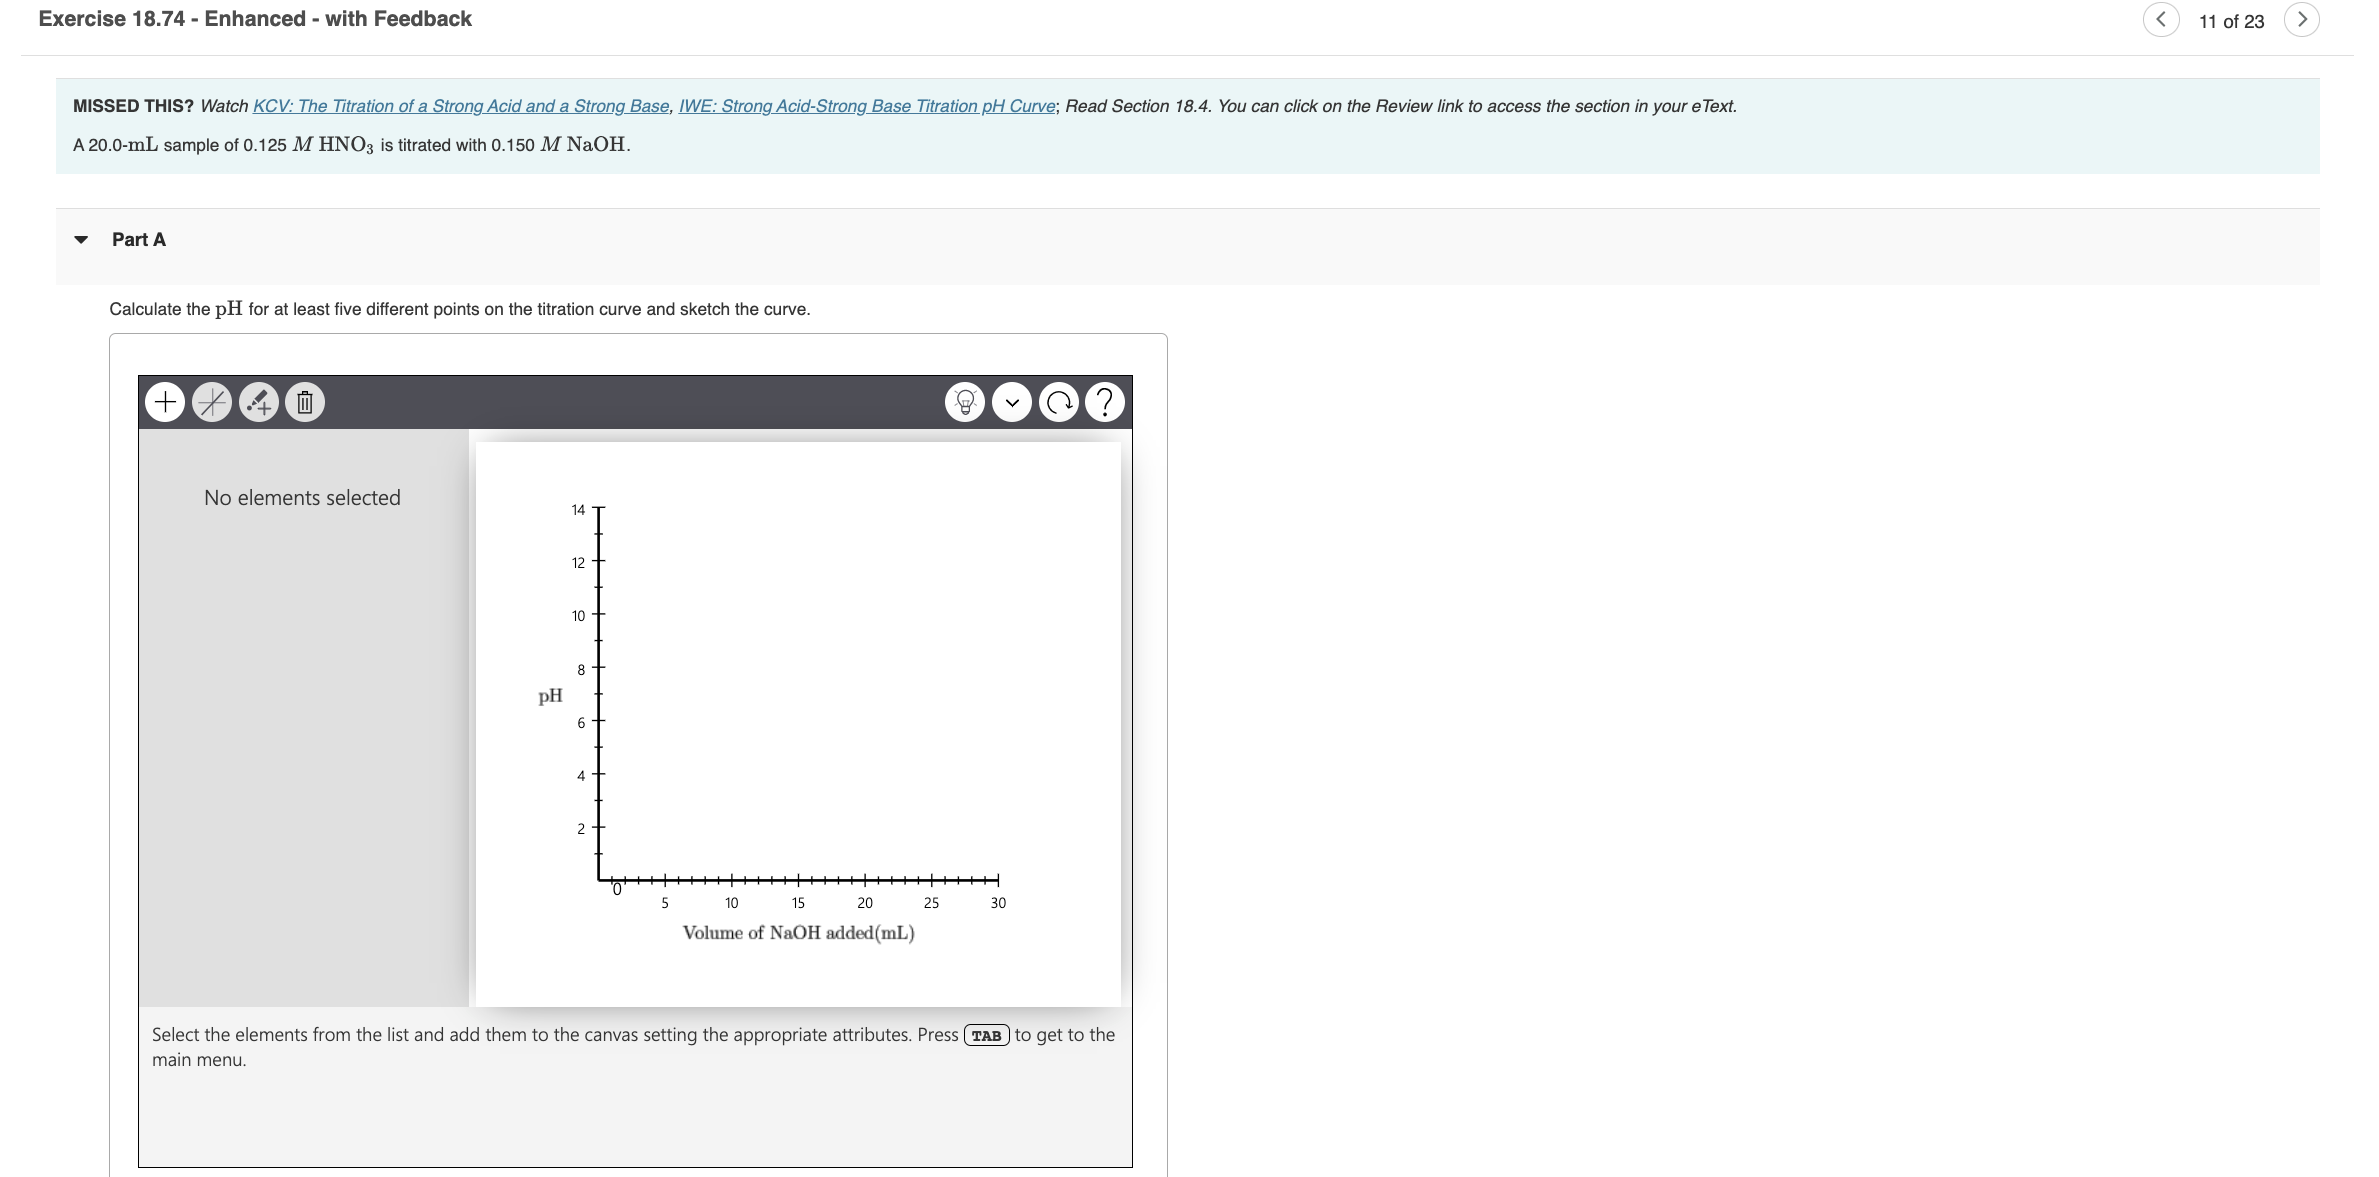Screen dimensions: 2379x1177
Task: Click the 11 of 23 page indicator
Action: click(x=2231, y=21)
